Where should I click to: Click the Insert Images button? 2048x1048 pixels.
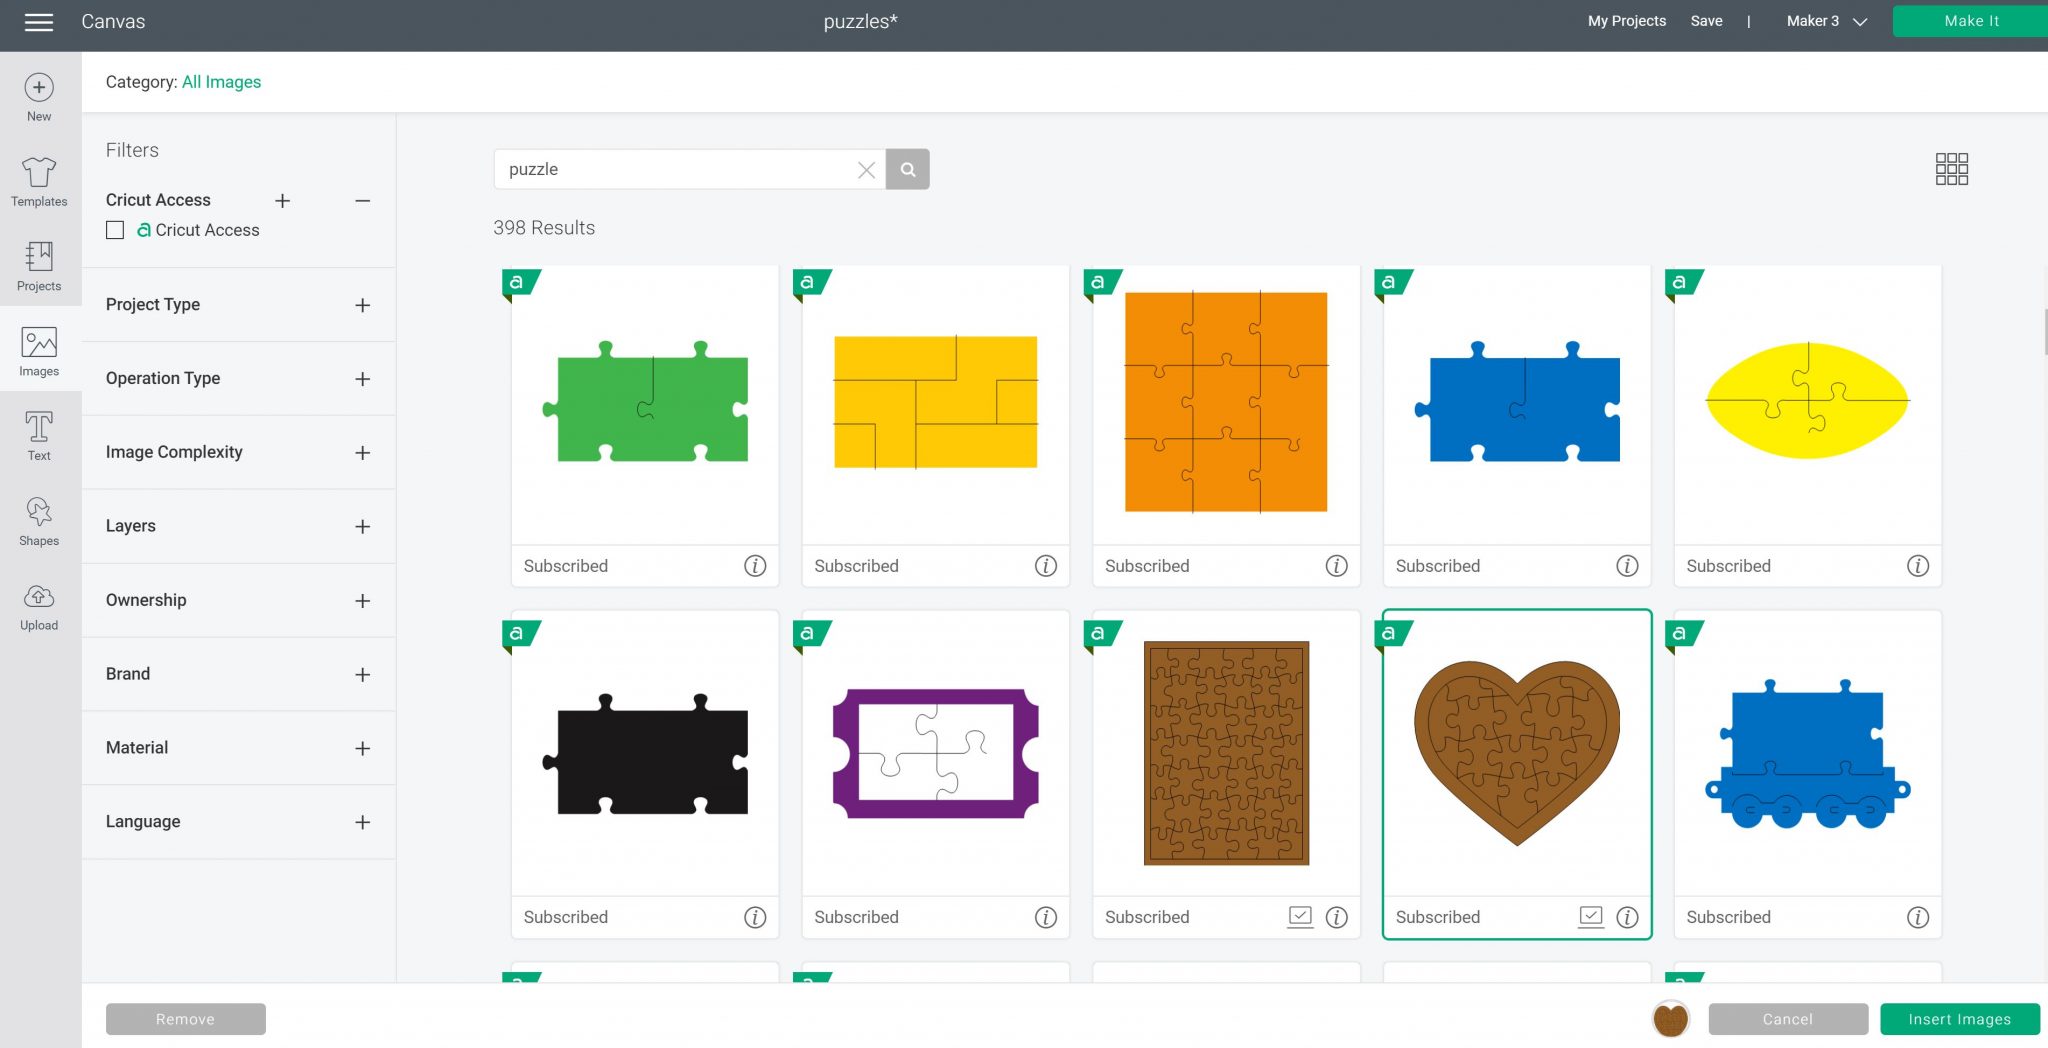(x=1958, y=1019)
